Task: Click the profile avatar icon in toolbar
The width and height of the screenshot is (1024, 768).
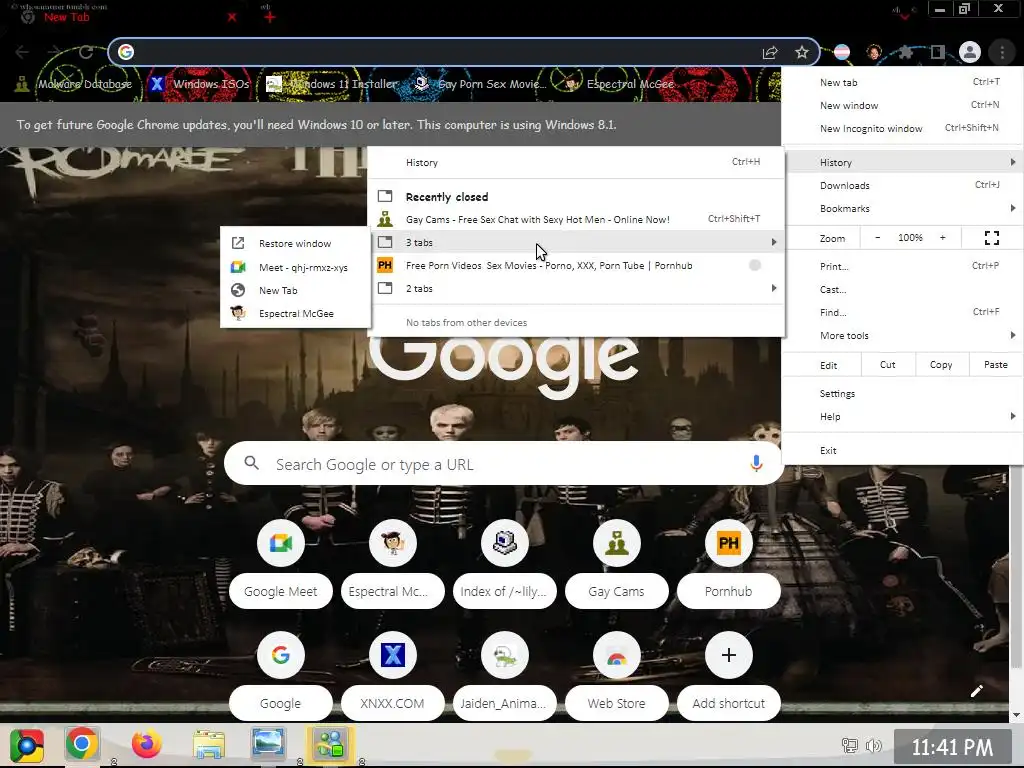Action: tap(970, 52)
